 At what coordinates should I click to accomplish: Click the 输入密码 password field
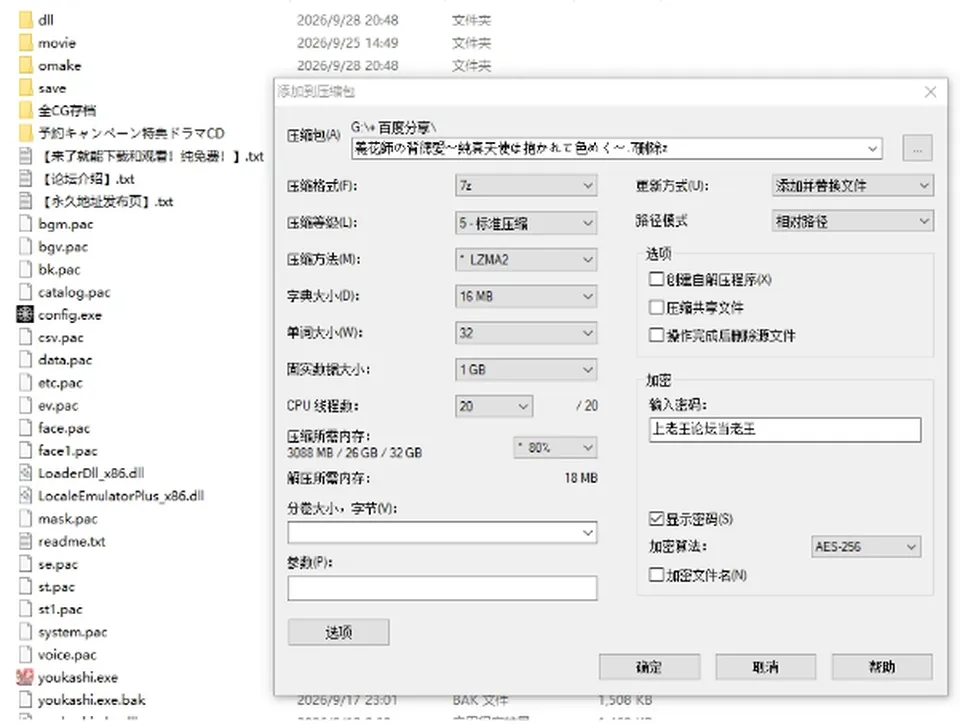coord(785,430)
